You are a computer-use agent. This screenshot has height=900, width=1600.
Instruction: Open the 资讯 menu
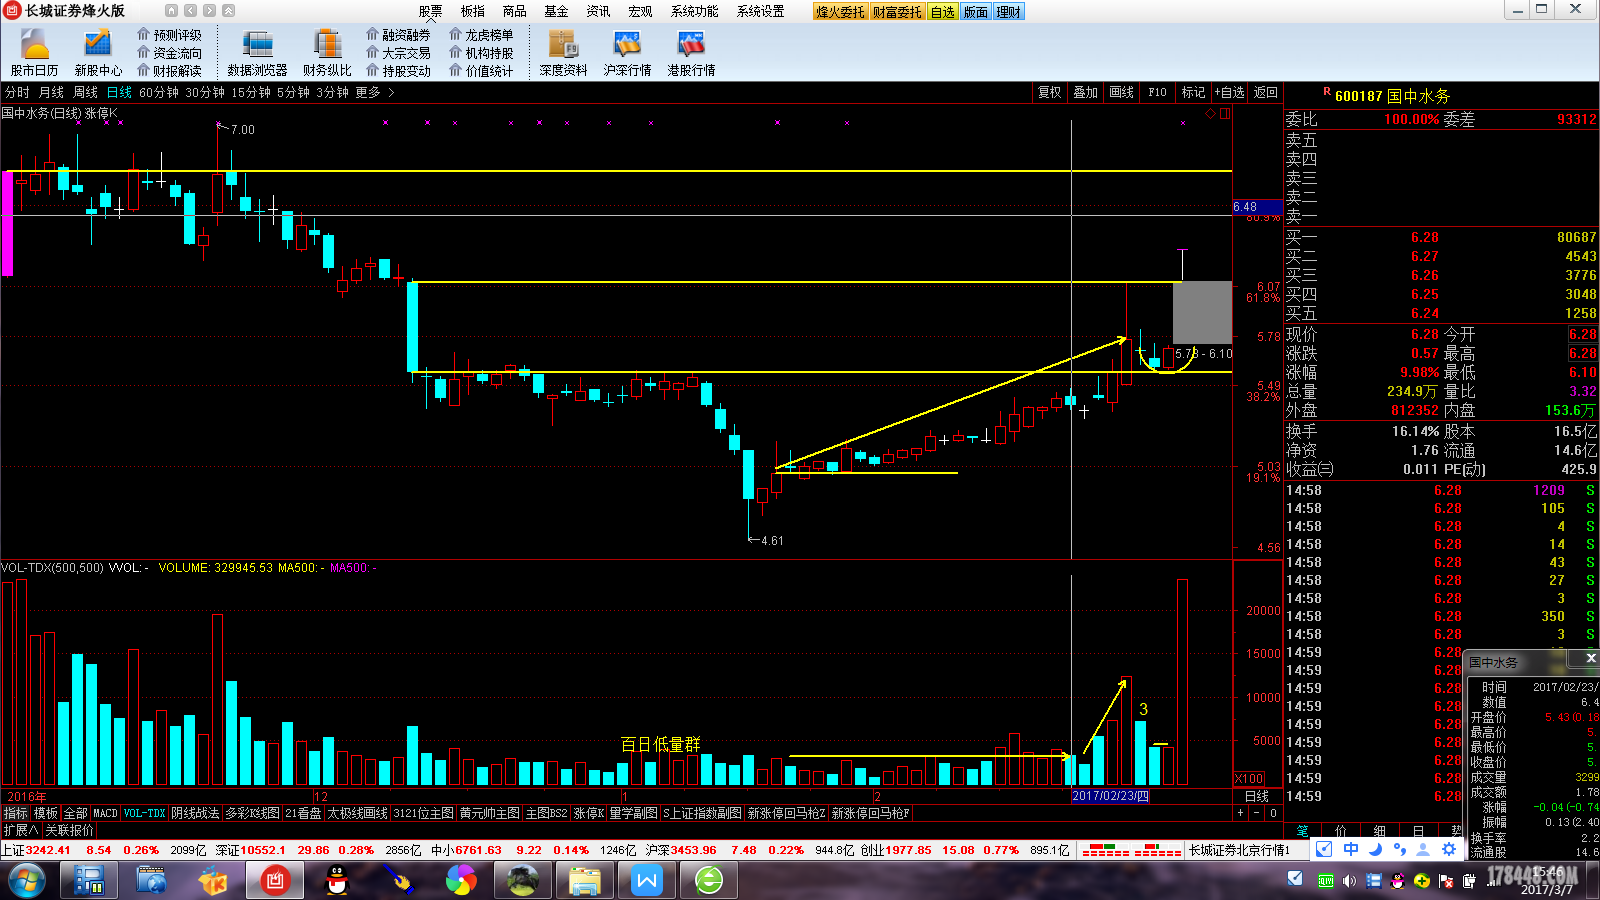coord(598,11)
